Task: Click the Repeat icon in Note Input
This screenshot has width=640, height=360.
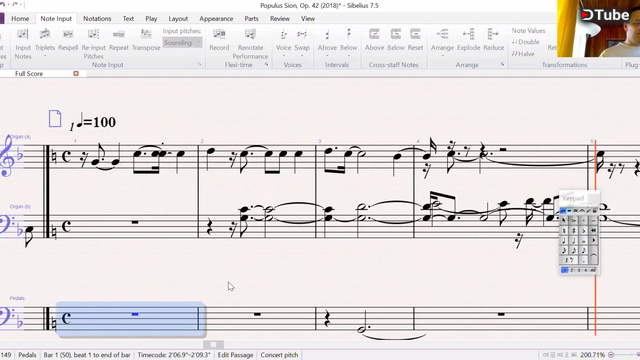Action: pyautogui.click(x=119, y=34)
